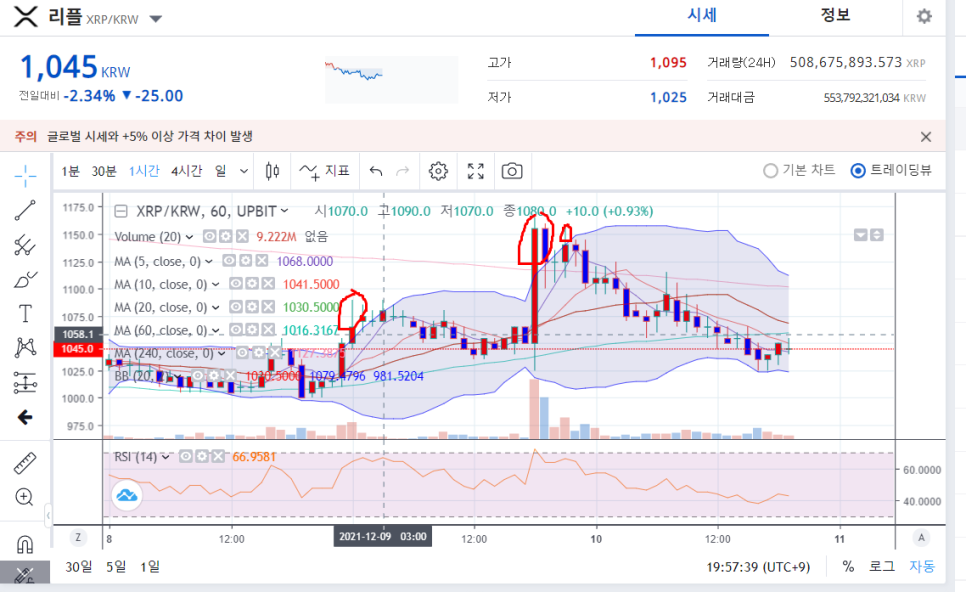Viewport: 966px width, 592px height.
Task: Open the 리플 XRP/KRW market dropdown arrow
Action: (x=156, y=19)
